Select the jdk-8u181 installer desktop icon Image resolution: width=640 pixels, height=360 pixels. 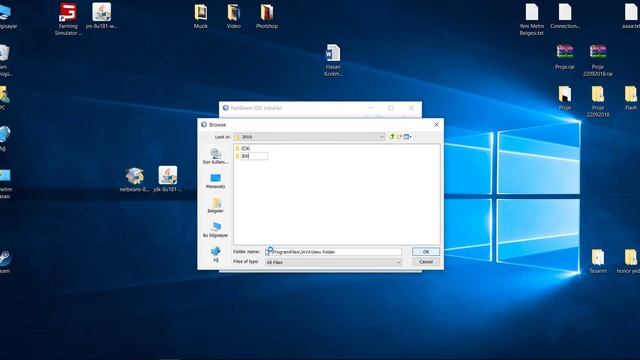[168, 179]
